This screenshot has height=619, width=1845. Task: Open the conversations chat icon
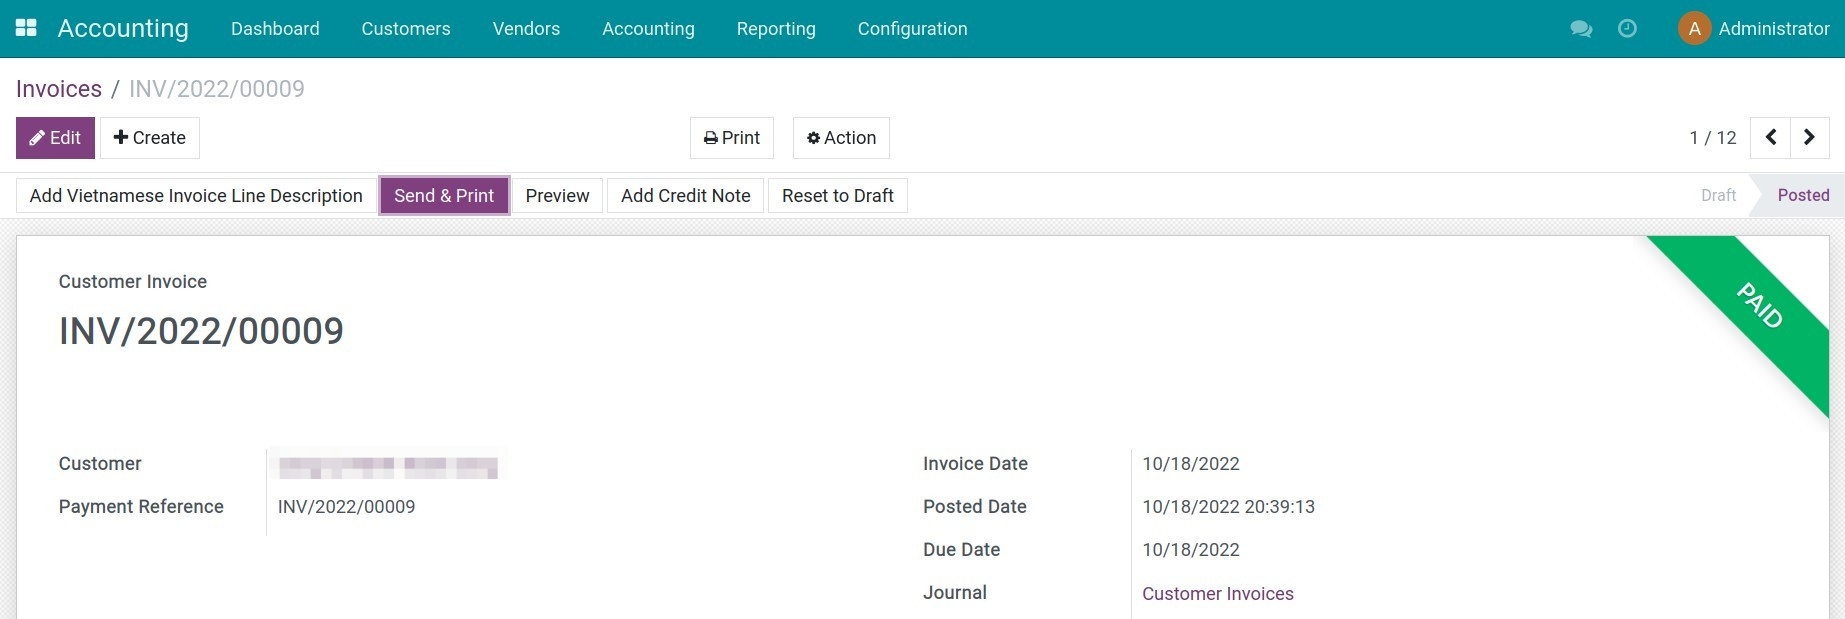1581,29
